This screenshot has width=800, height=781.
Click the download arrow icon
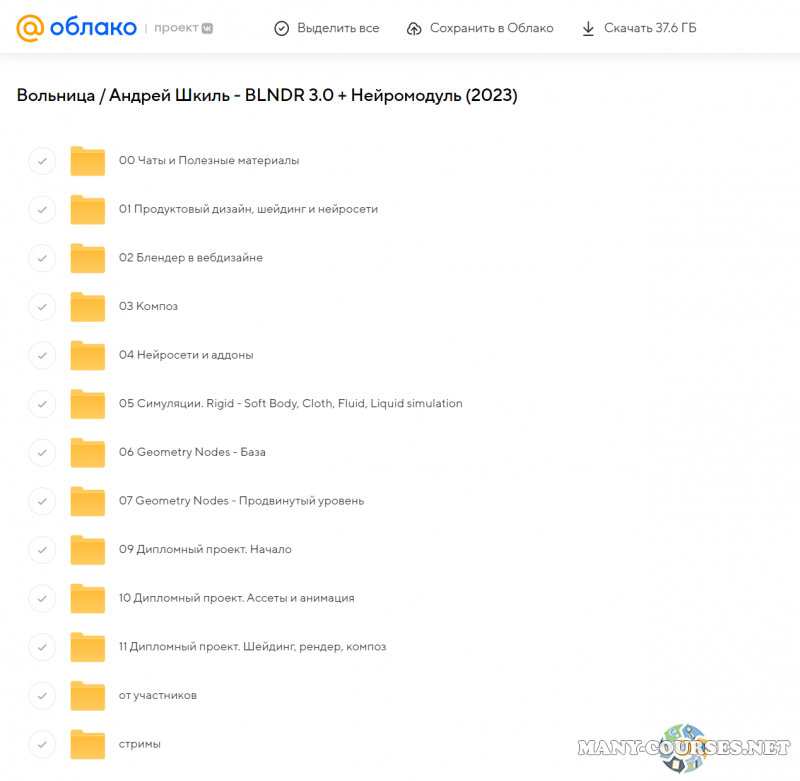588,28
